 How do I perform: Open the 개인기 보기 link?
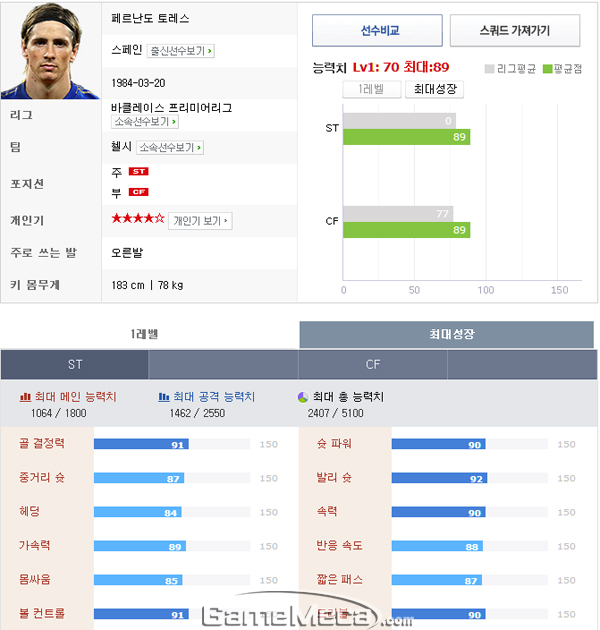[200, 221]
